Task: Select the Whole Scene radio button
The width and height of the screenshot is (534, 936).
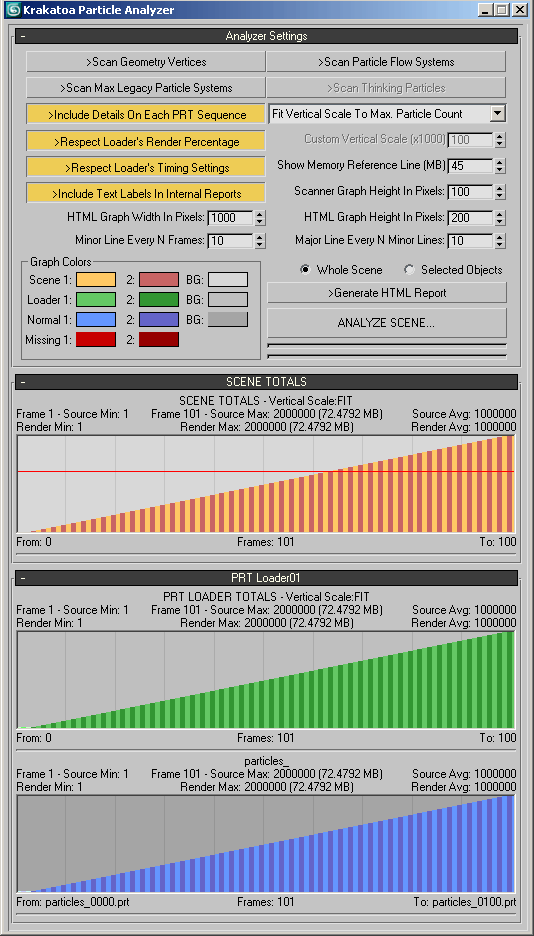Action: [x=305, y=270]
